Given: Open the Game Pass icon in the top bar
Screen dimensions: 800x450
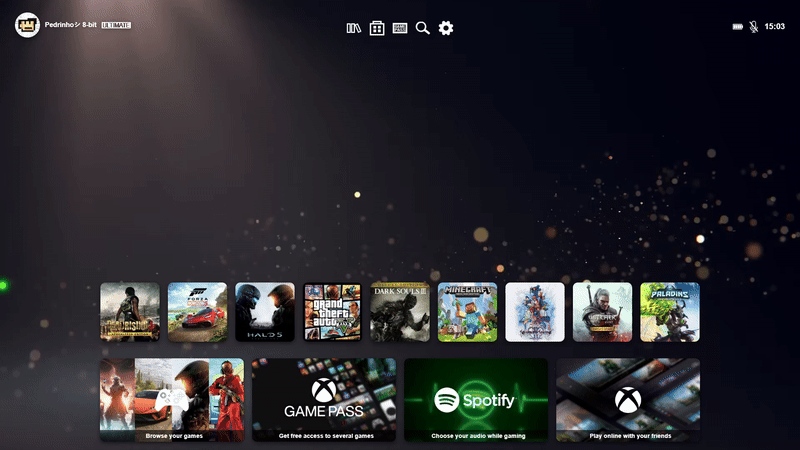Looking at the screenshot, I should 400,28.
